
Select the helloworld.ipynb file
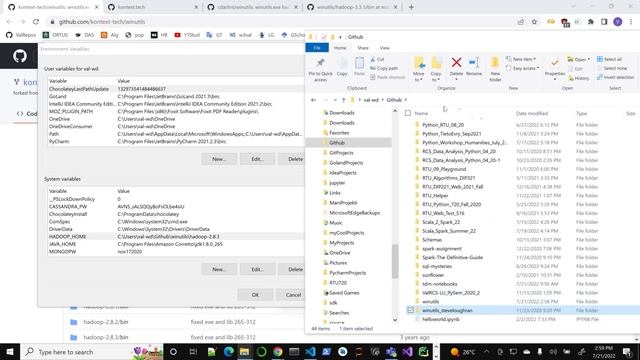(440, 319)
